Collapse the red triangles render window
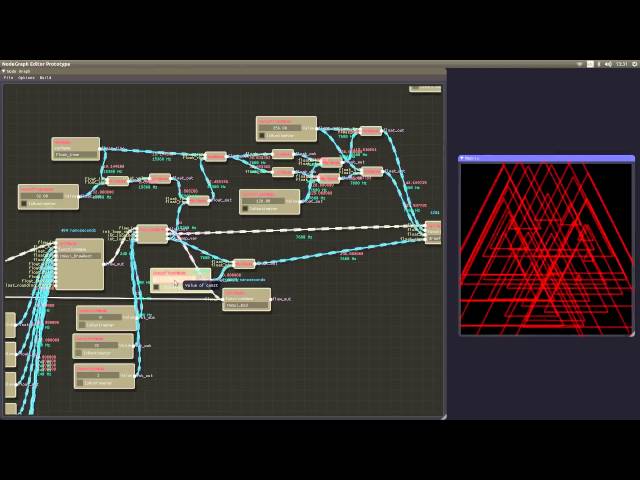 coord(462,158)
